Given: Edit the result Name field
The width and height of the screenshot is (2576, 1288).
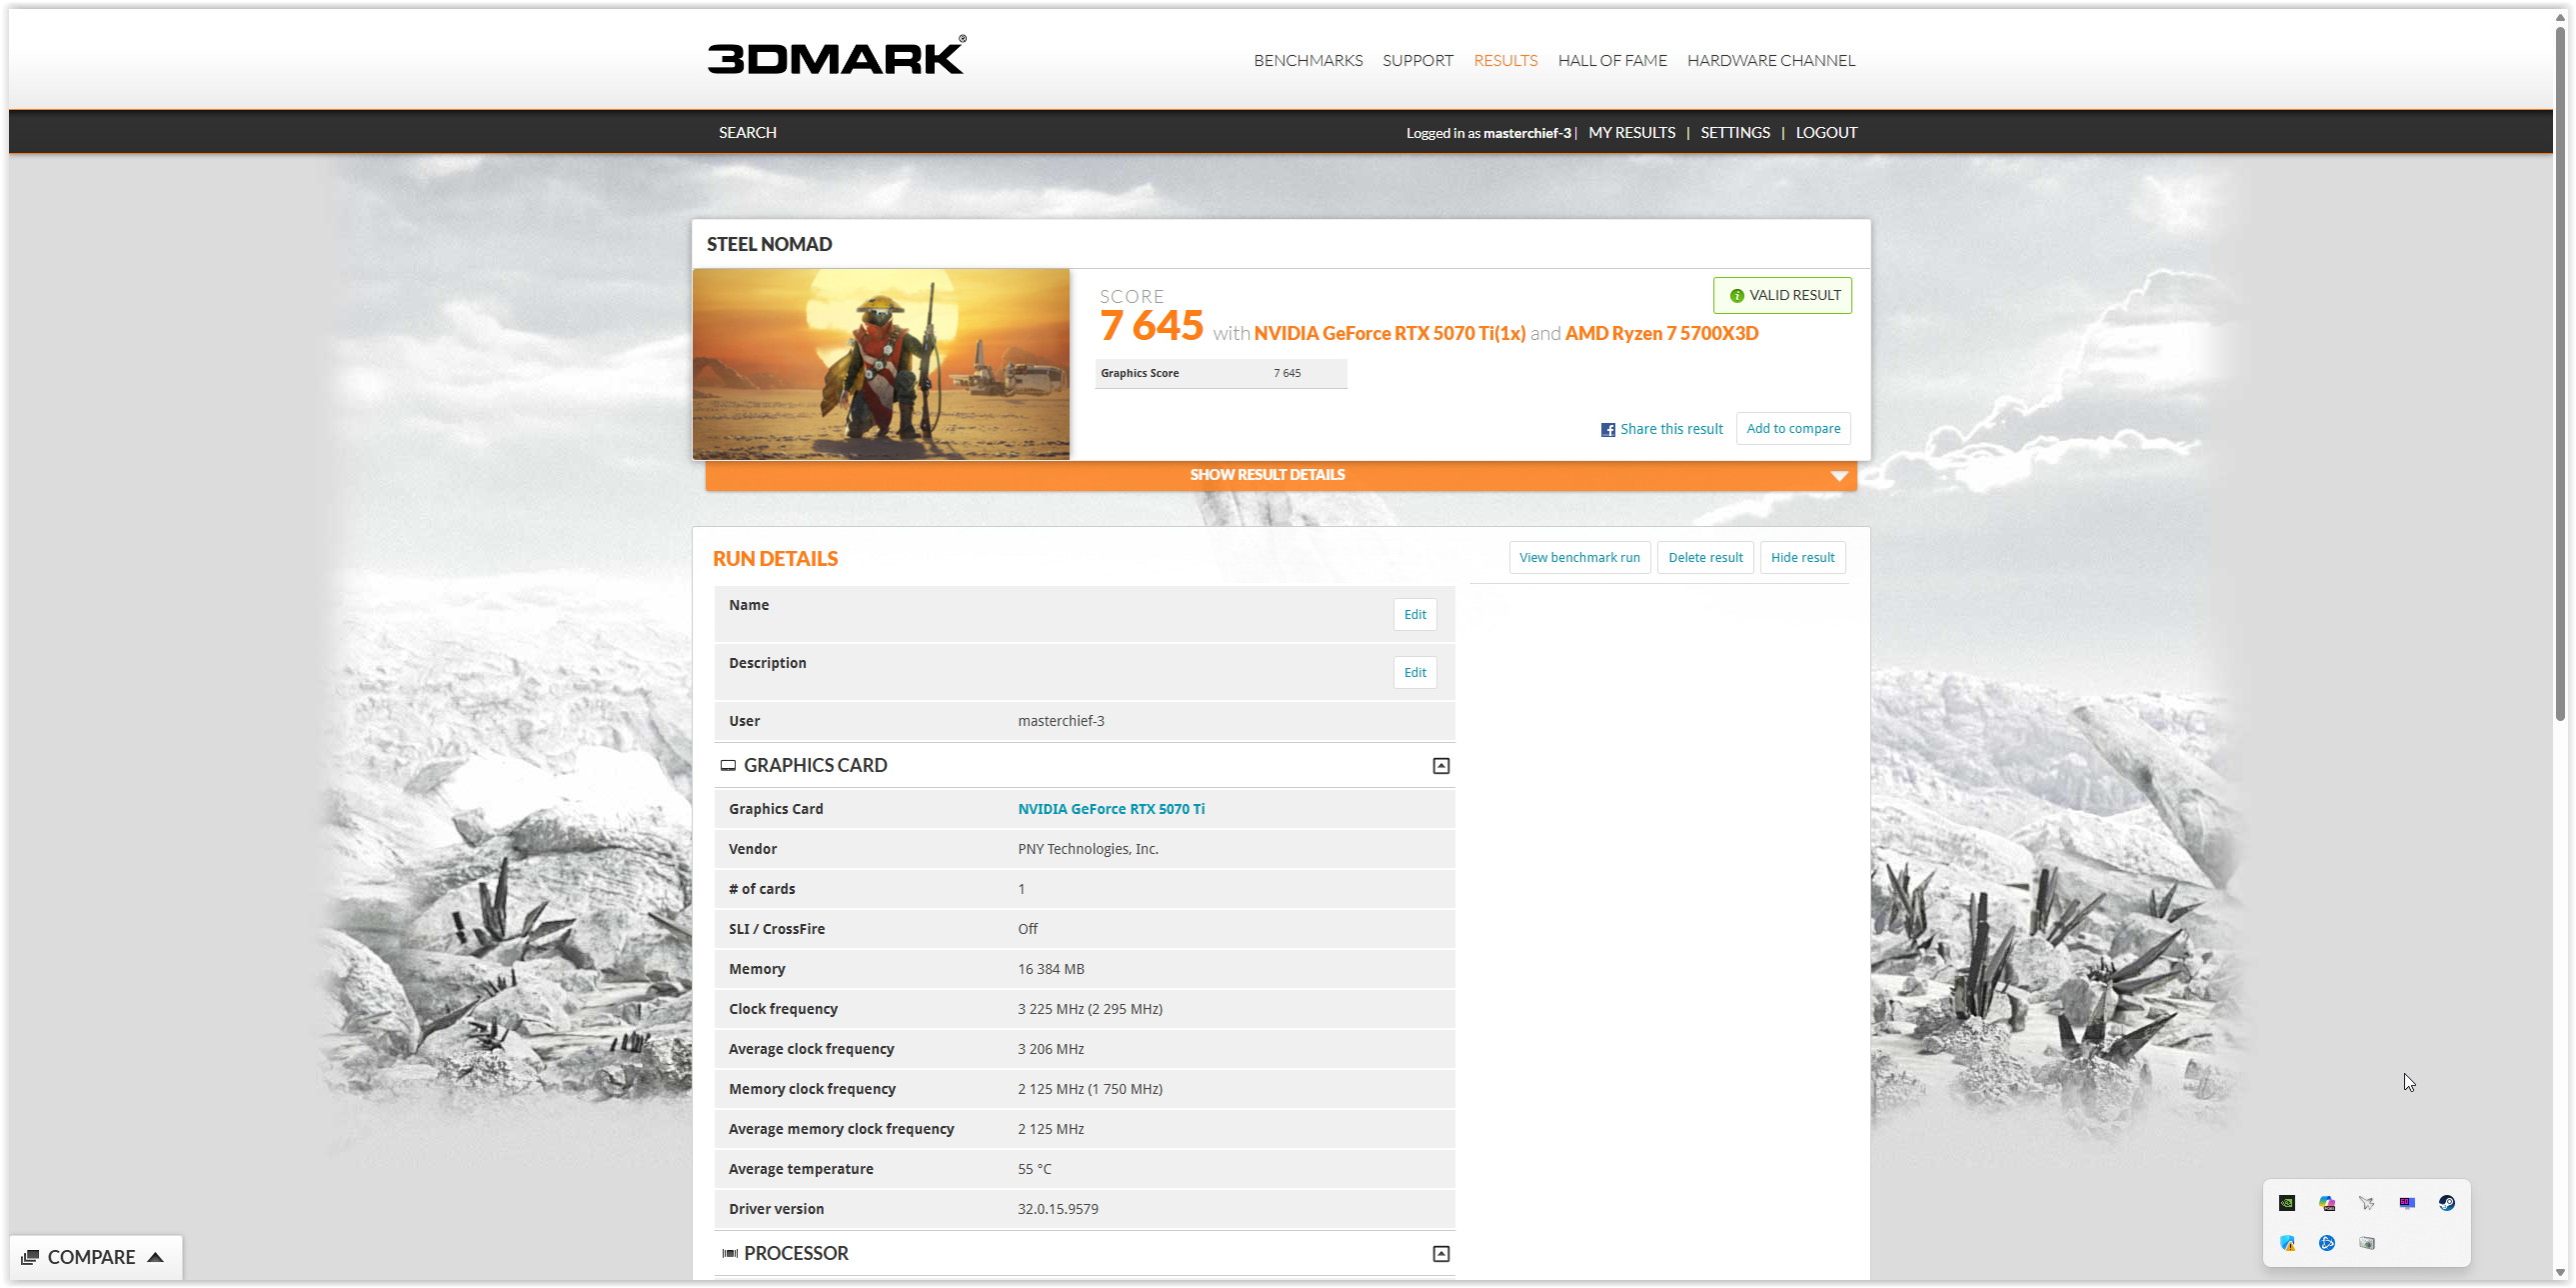Looking at the screenshot, I should pyautogui.click(x=1414, y=614).
